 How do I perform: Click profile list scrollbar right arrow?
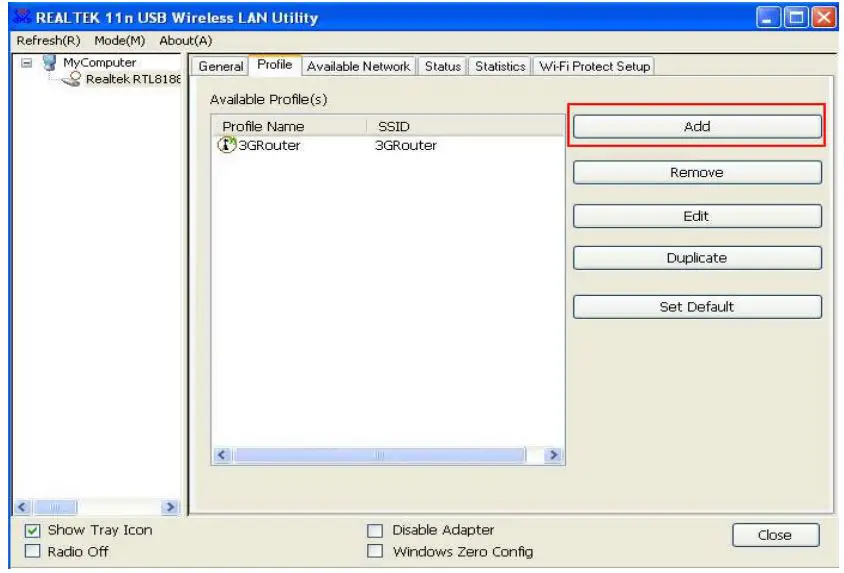click(x=553, y=455)
